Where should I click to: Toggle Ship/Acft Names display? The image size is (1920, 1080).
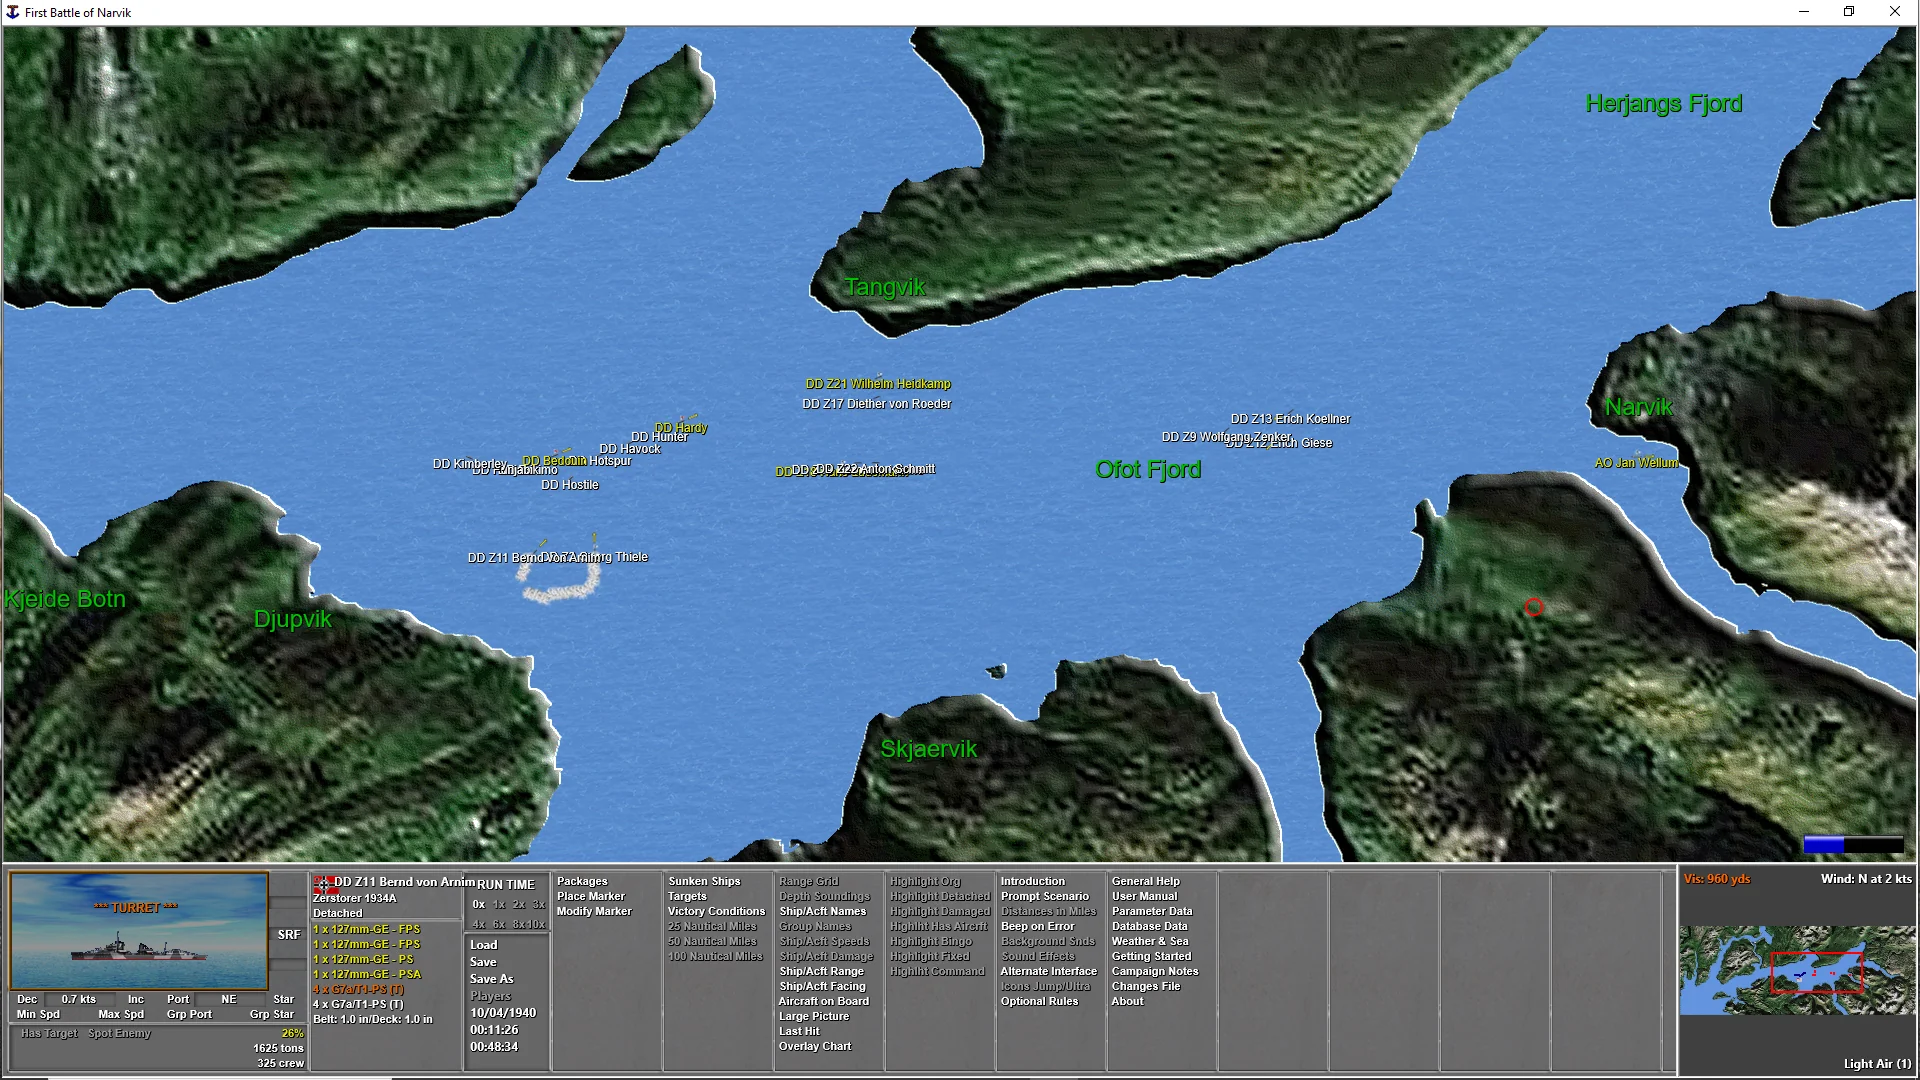click(x=822, y=911)
